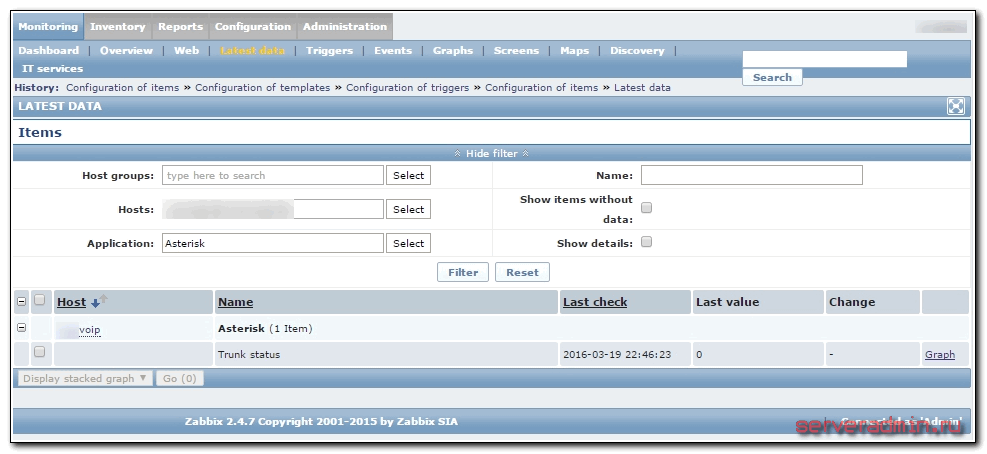Click Select button next to Application field

408,243
